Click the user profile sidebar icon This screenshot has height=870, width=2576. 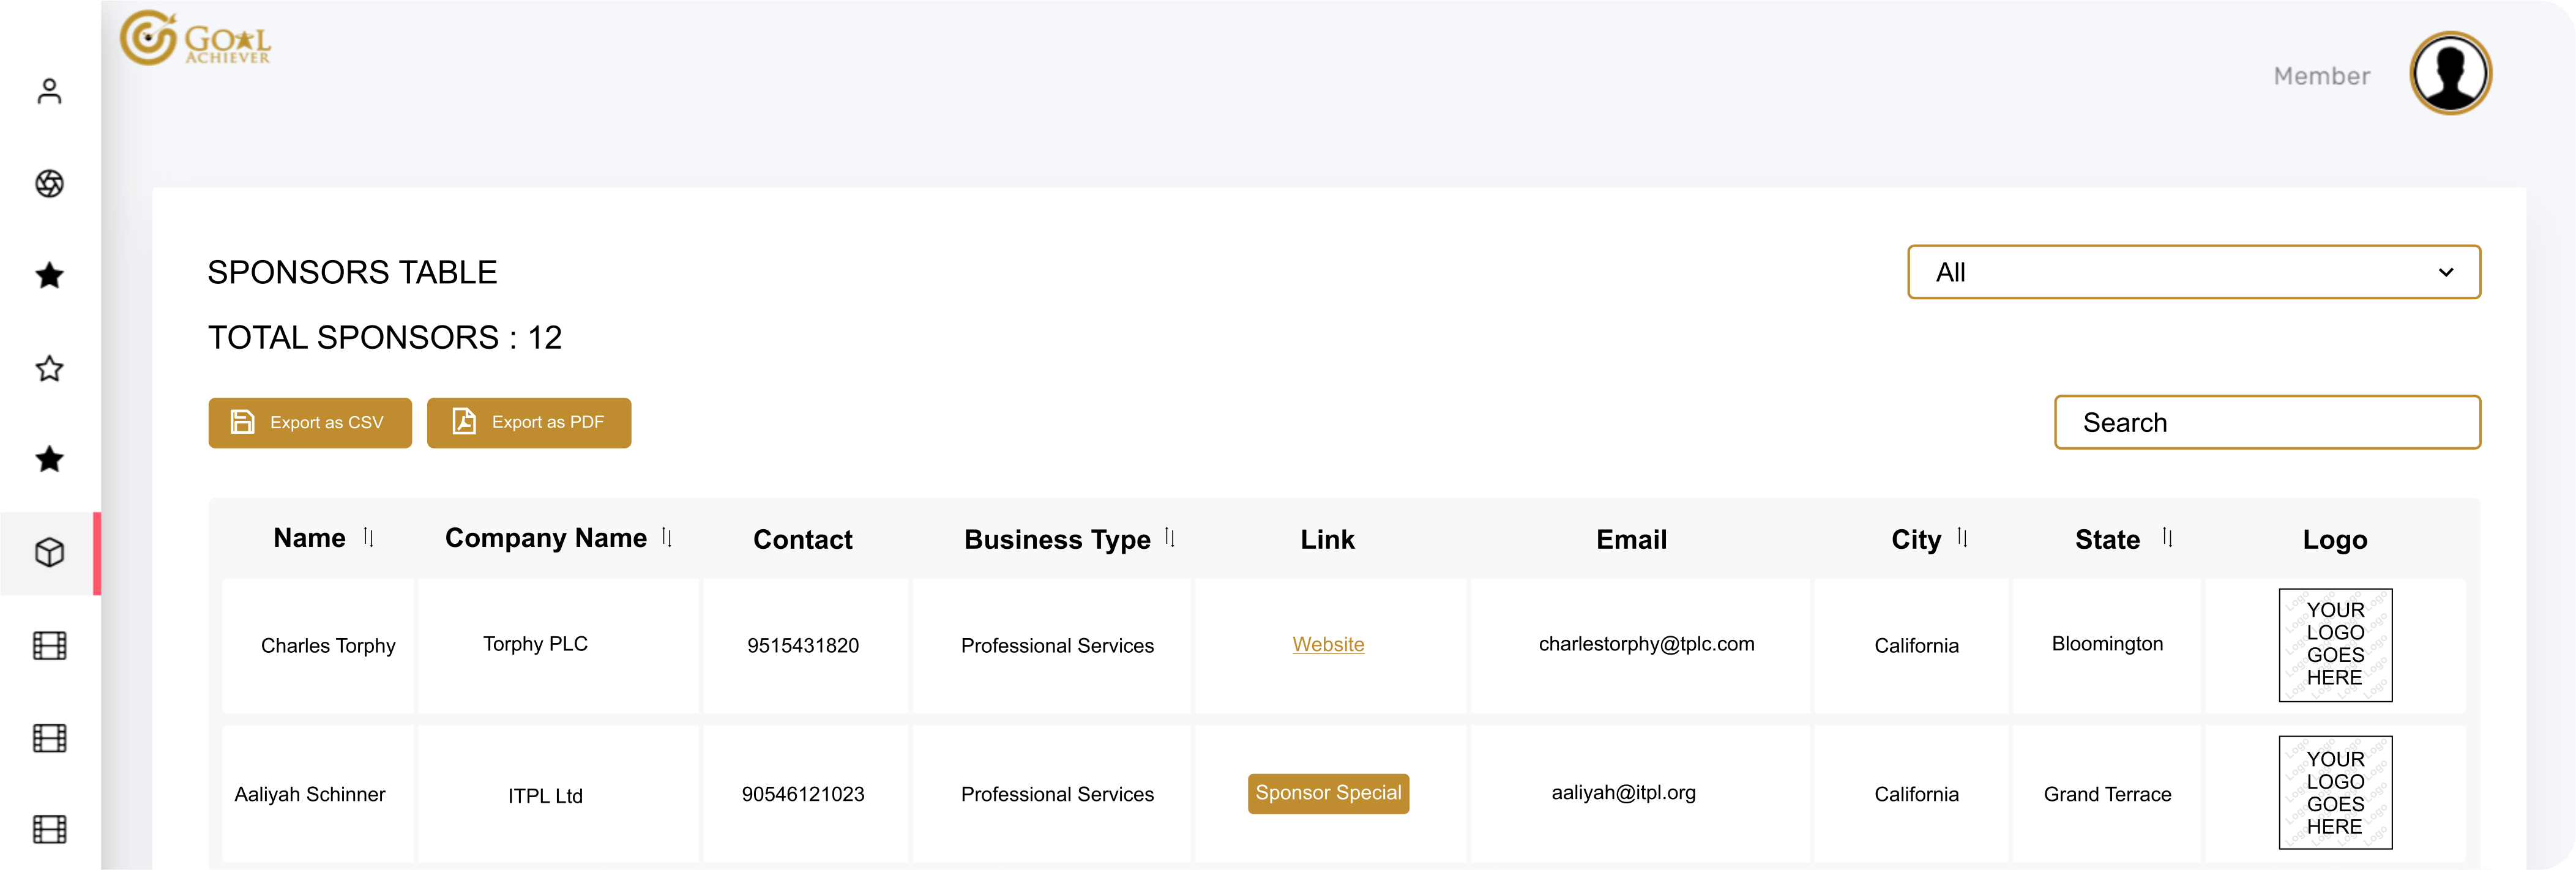click(49, 92)
